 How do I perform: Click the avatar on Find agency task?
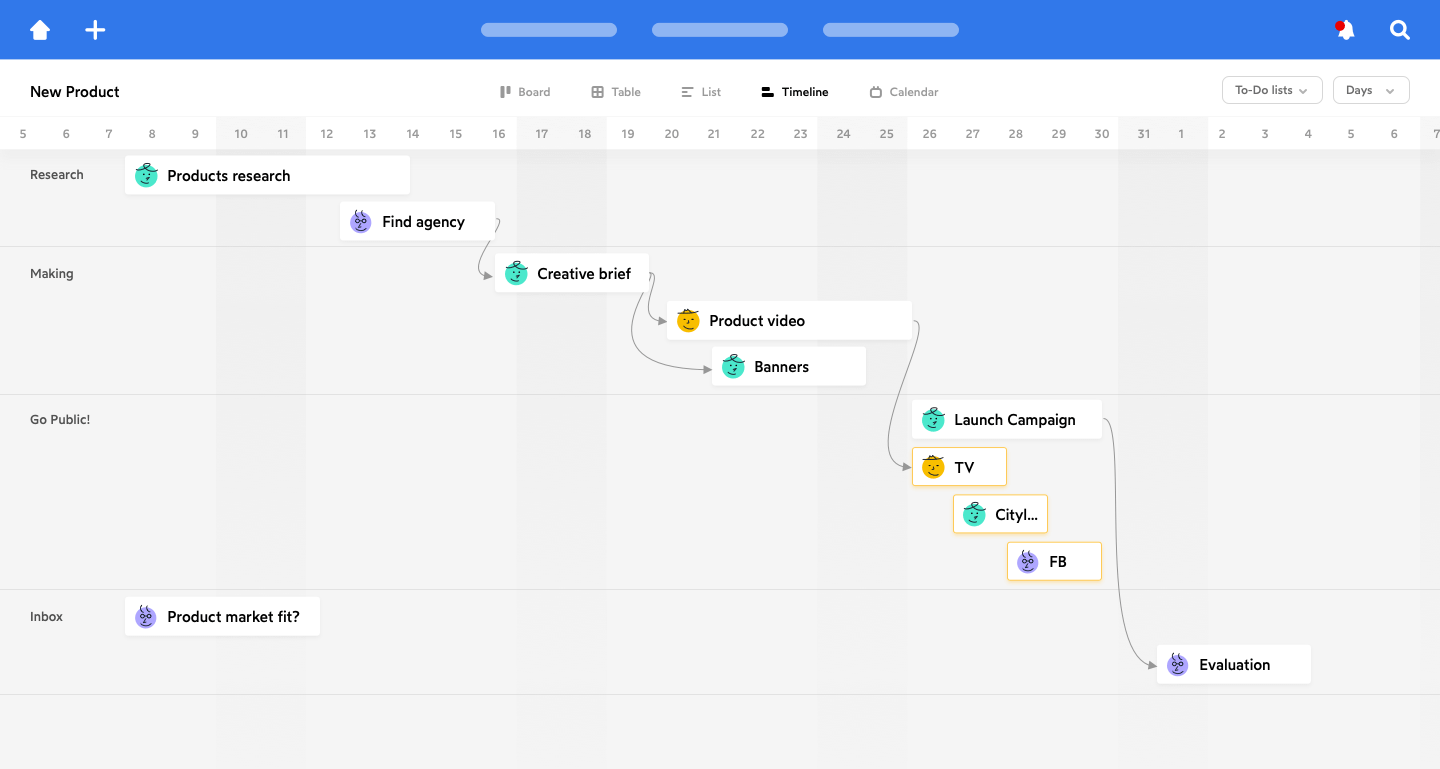(361, 222)
